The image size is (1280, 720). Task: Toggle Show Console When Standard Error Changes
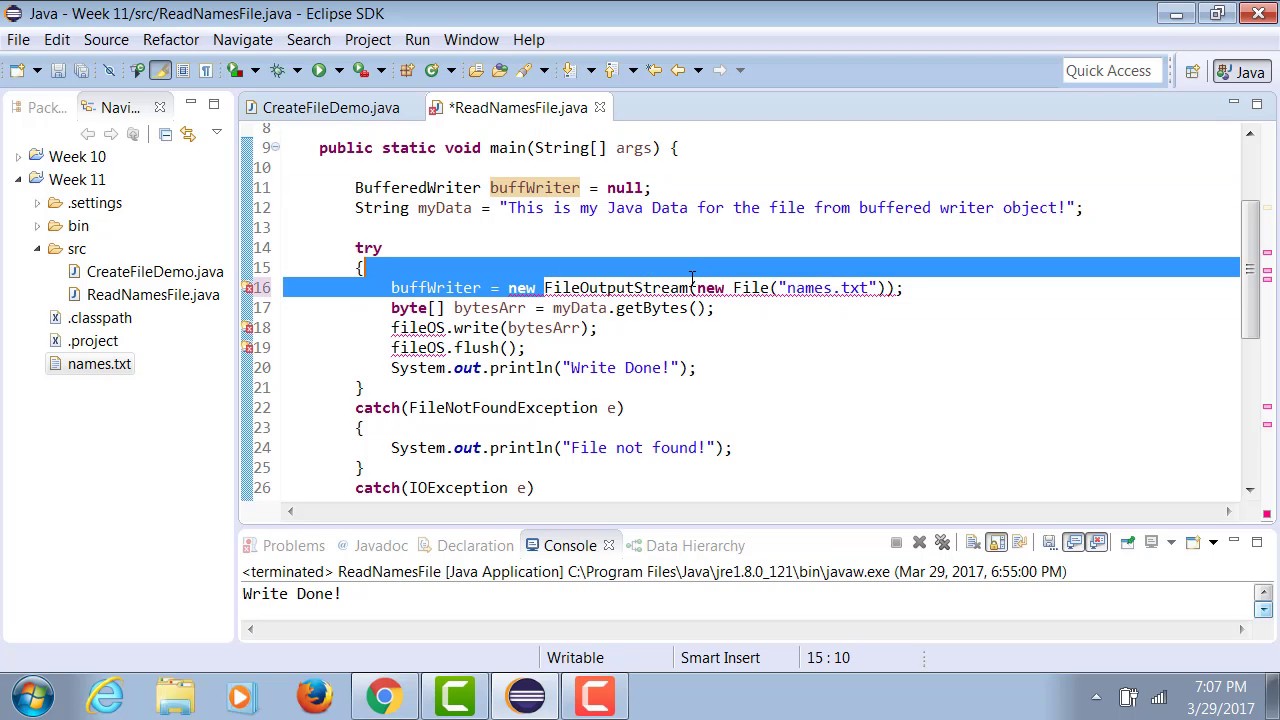point(1097,542)
